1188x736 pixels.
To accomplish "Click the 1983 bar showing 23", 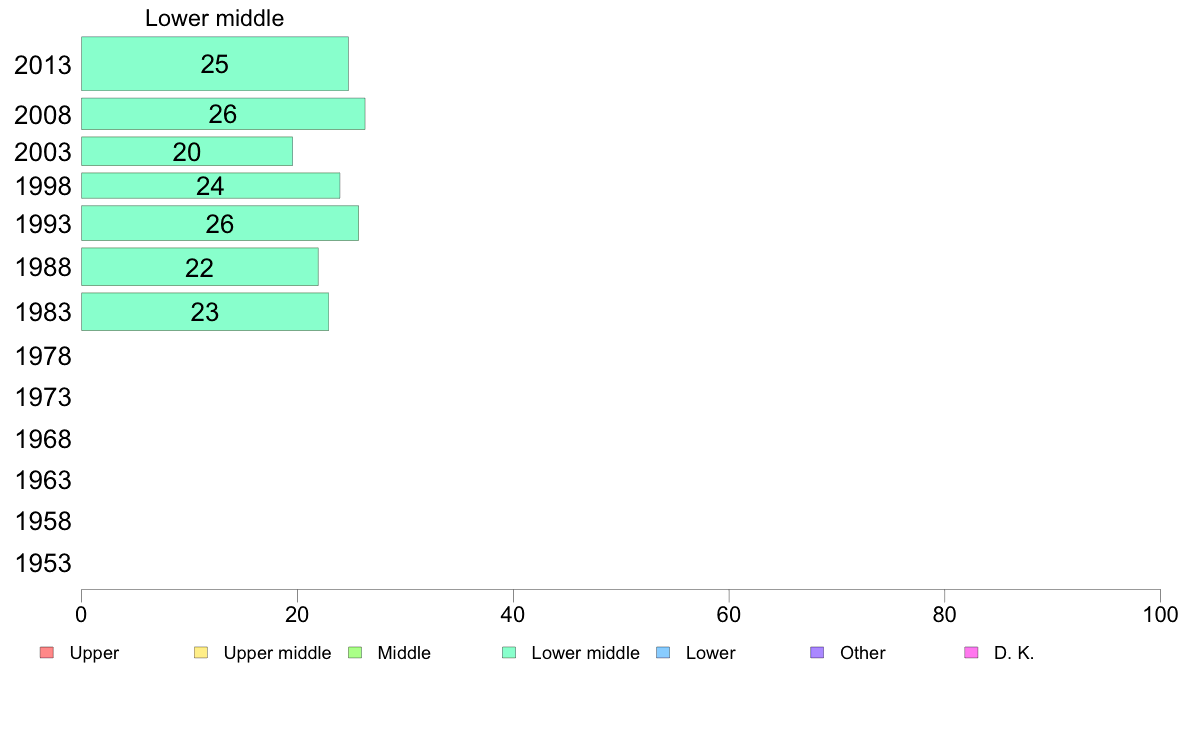I will (x=205, y=312).
